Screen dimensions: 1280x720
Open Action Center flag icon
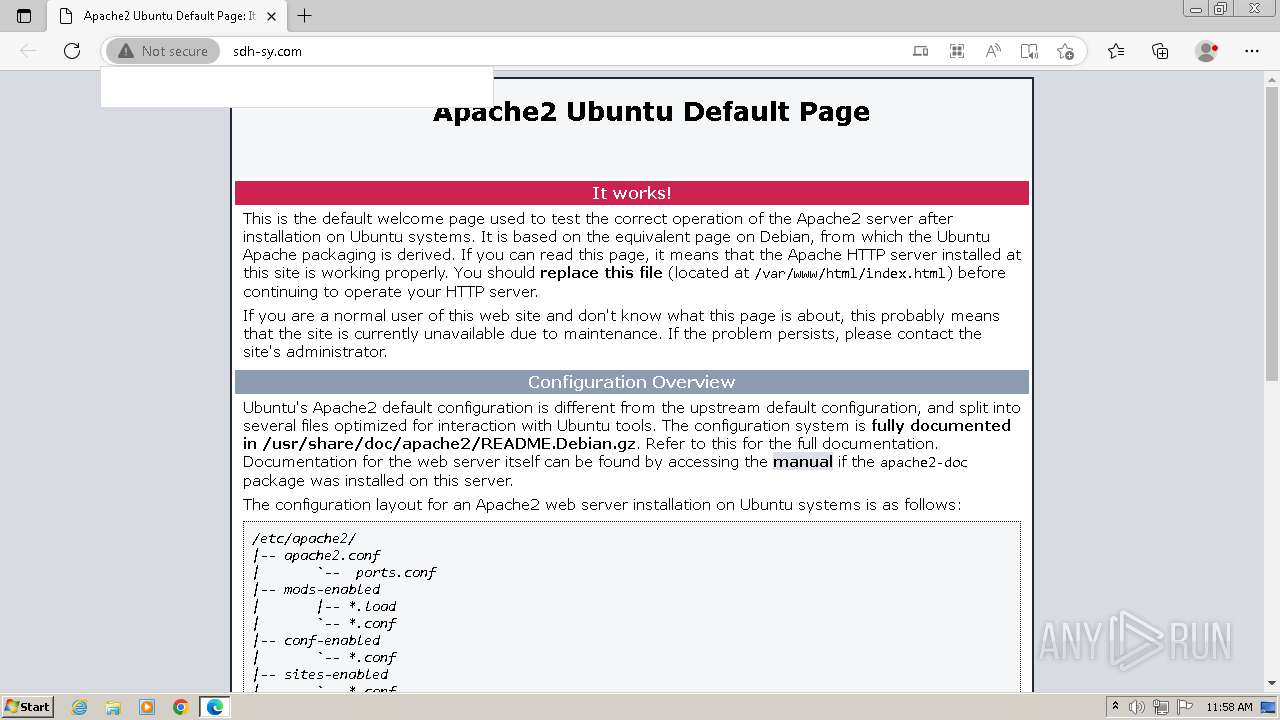pos(1184,707)
